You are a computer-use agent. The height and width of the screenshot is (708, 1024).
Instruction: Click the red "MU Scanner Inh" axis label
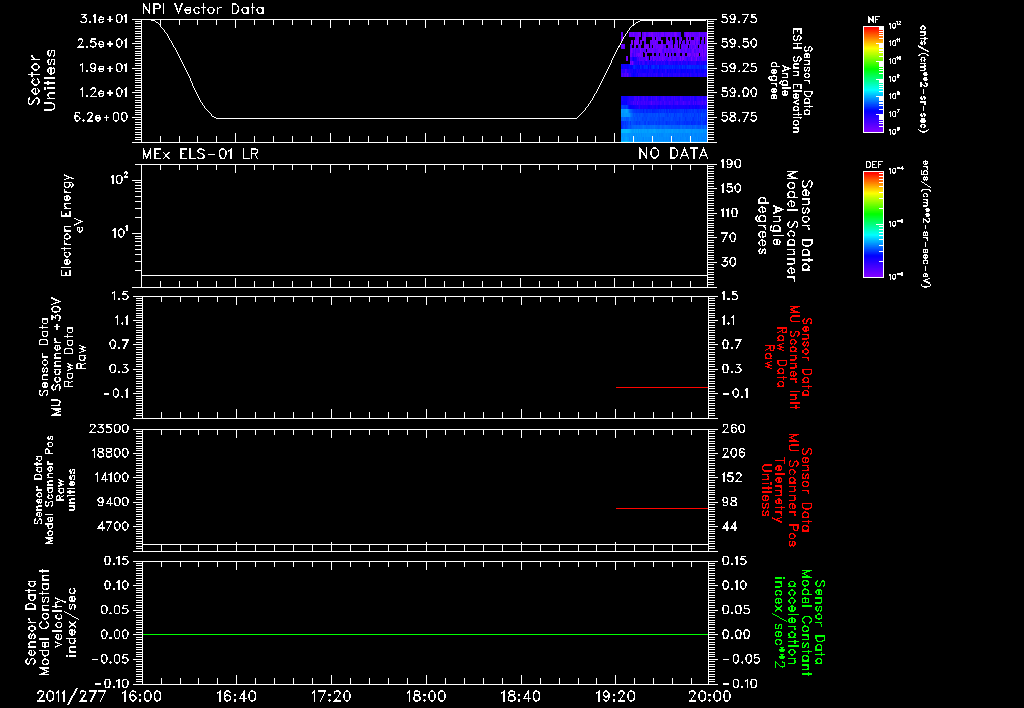pyautogui.click(x=788, y=357)
